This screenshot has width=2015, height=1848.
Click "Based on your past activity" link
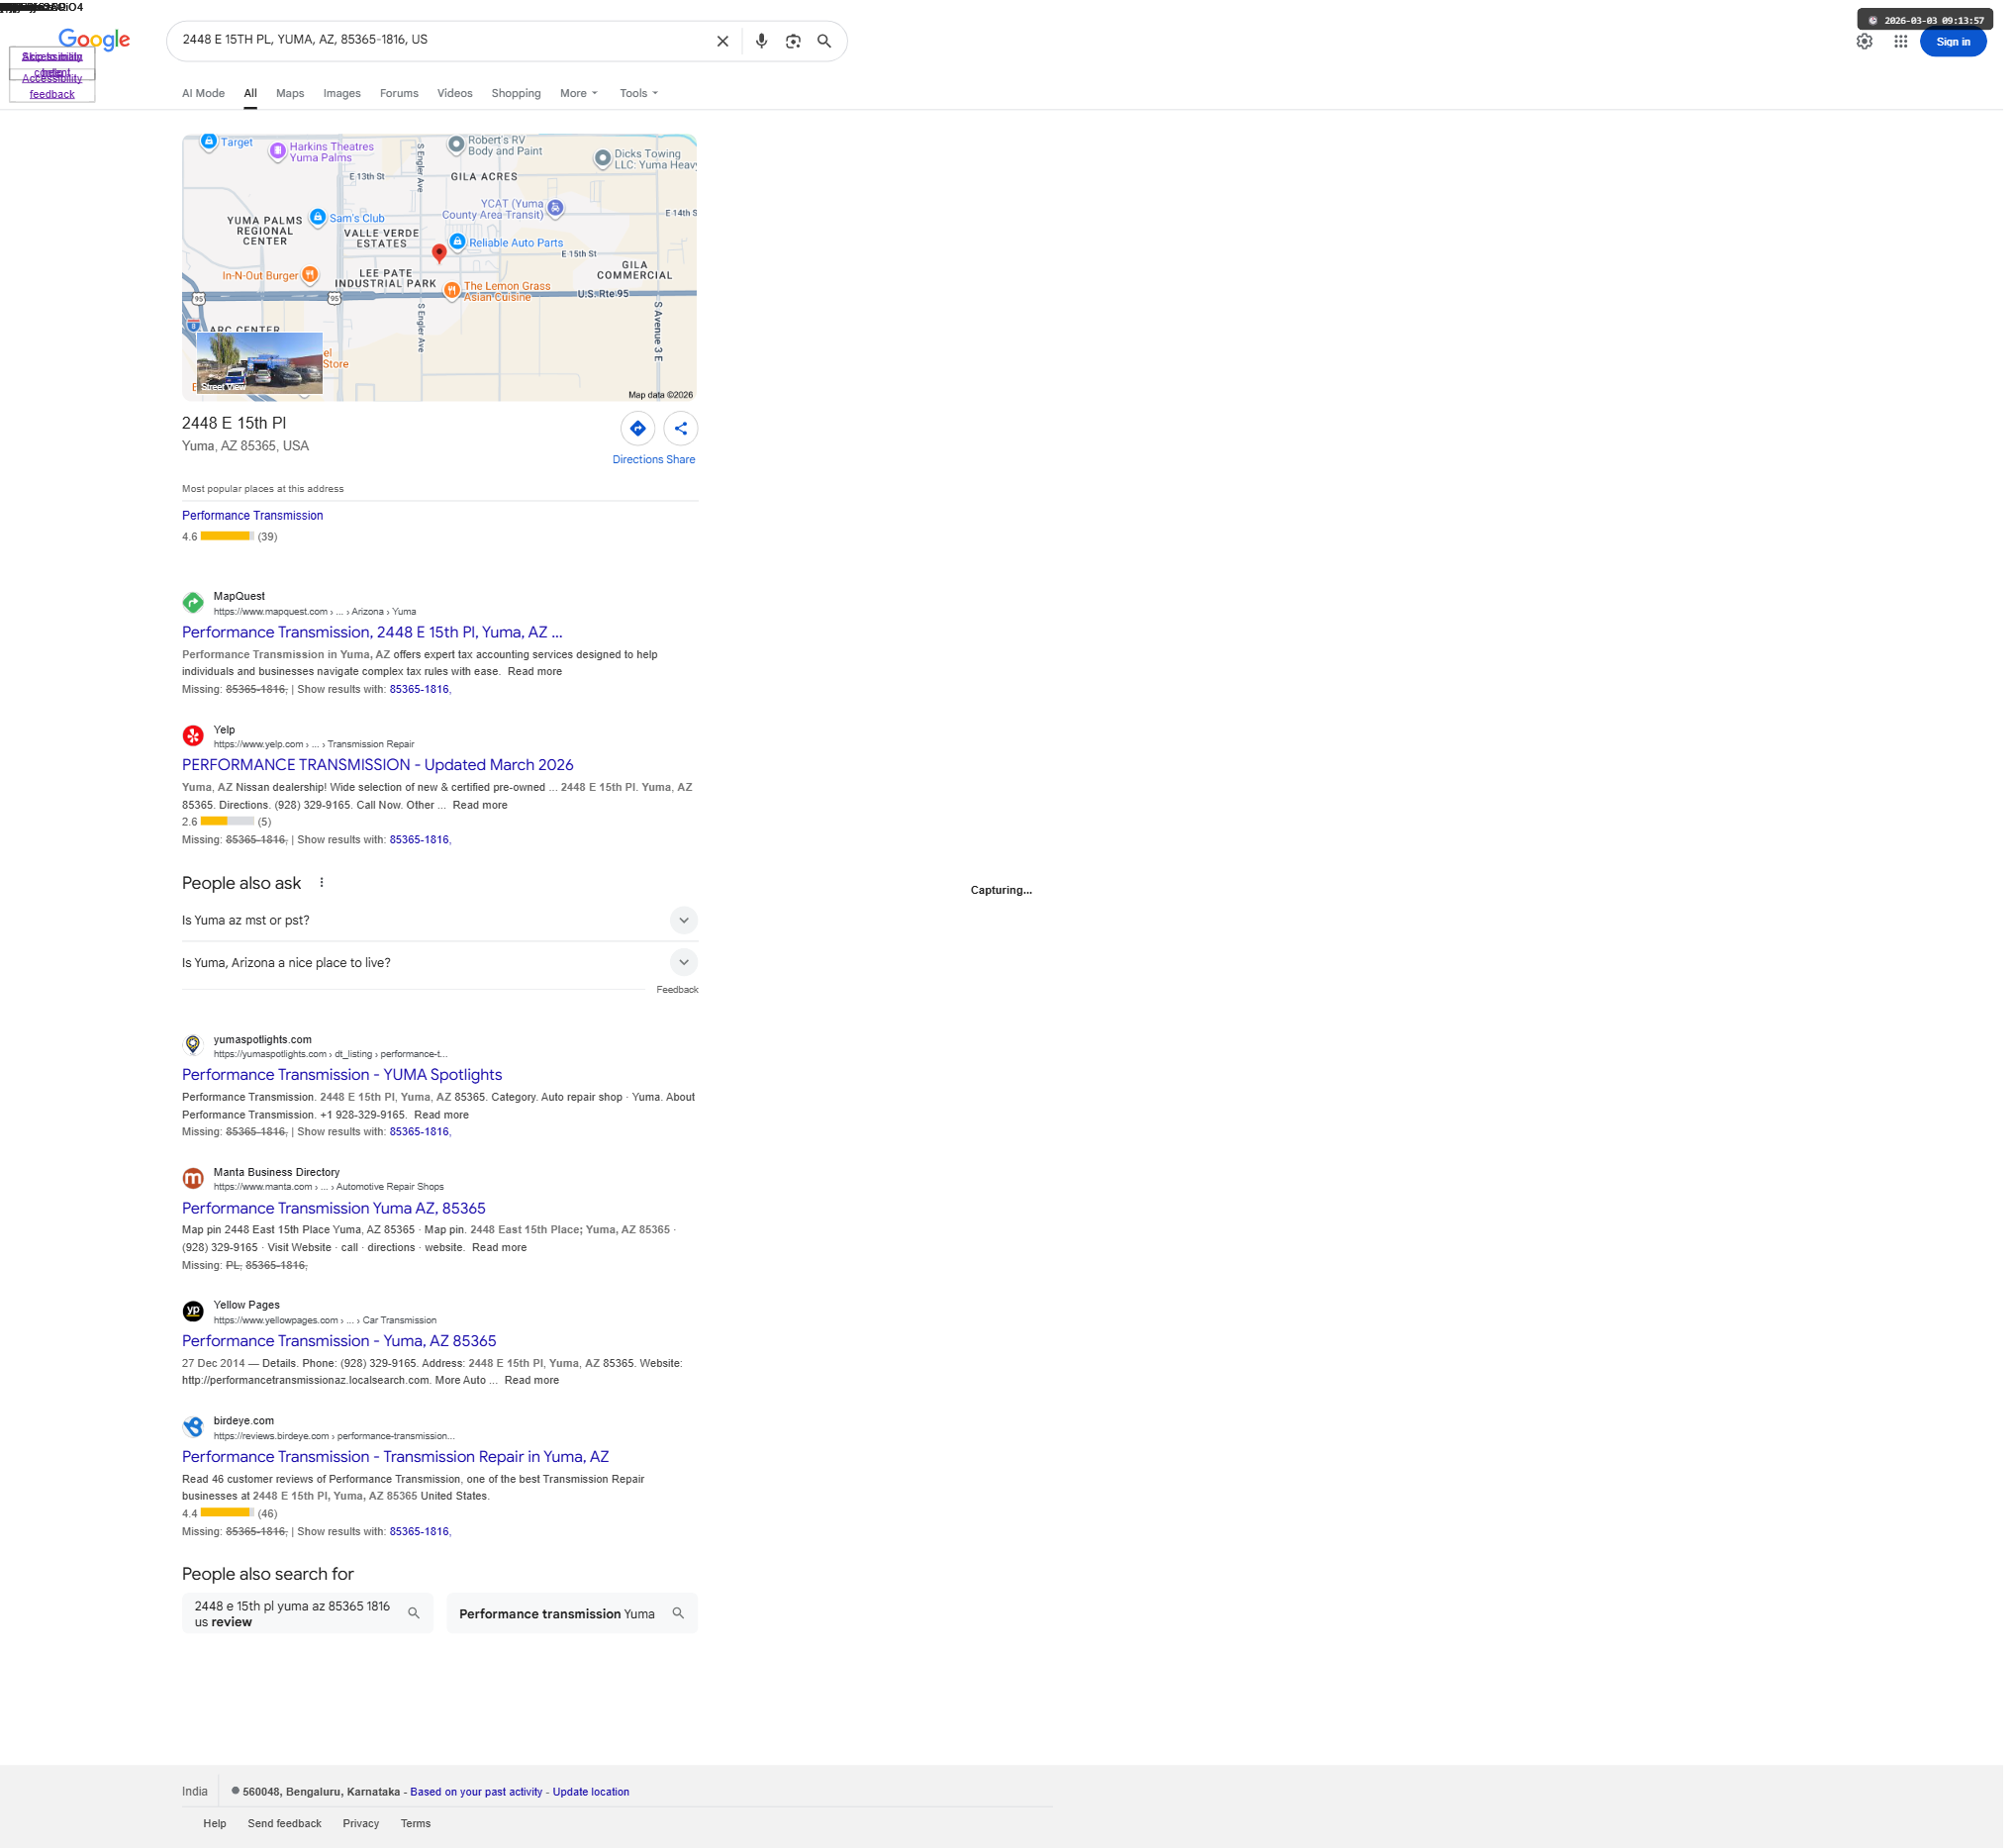pyautogui.click(x=479, y=1801)
